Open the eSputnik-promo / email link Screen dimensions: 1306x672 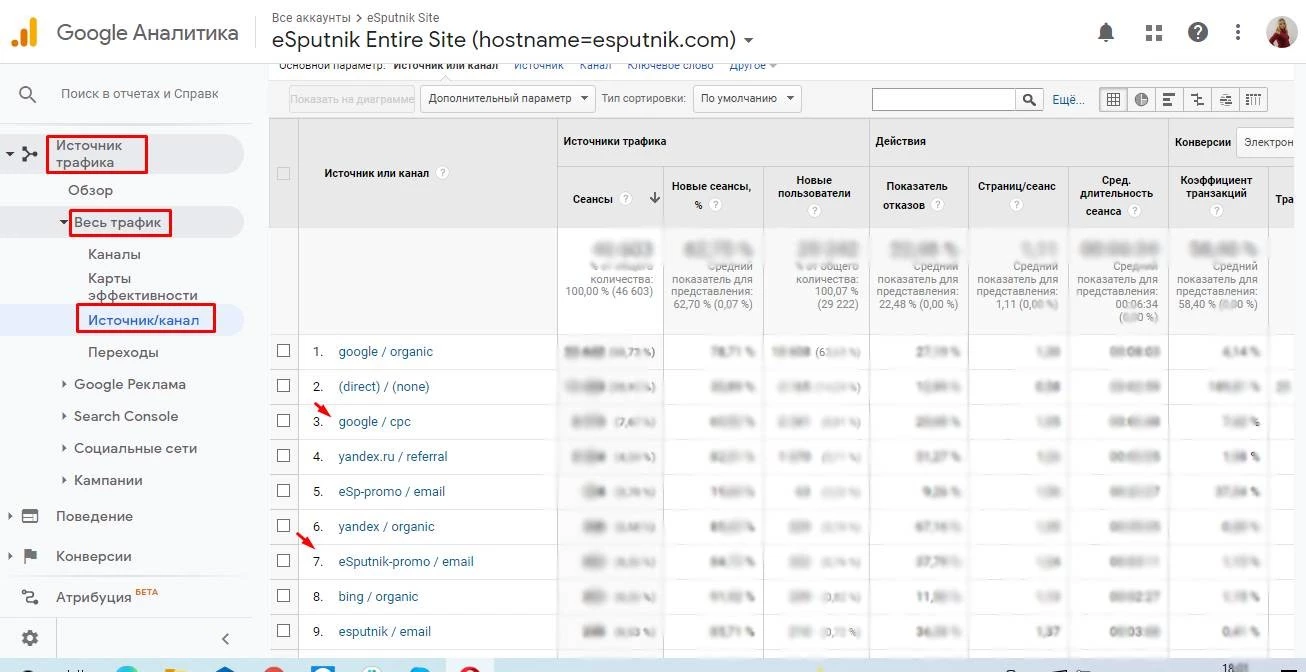click(x=406, y=561)
